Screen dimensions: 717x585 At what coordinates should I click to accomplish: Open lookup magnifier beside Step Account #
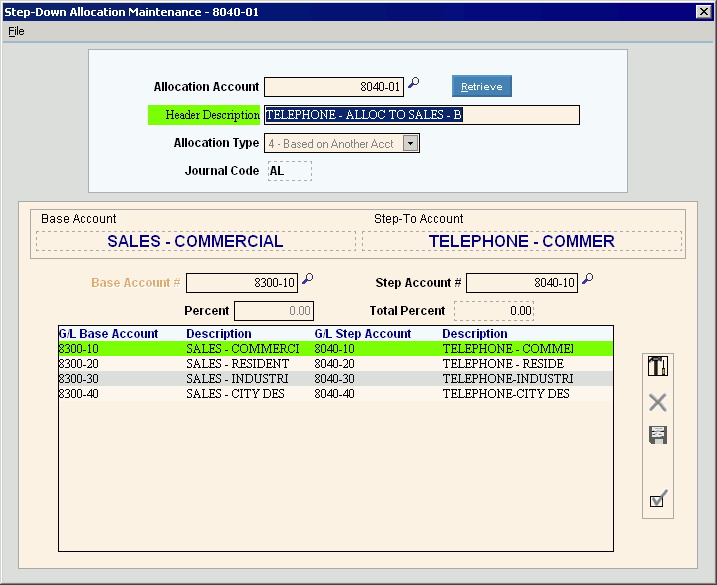click(588, 281)
